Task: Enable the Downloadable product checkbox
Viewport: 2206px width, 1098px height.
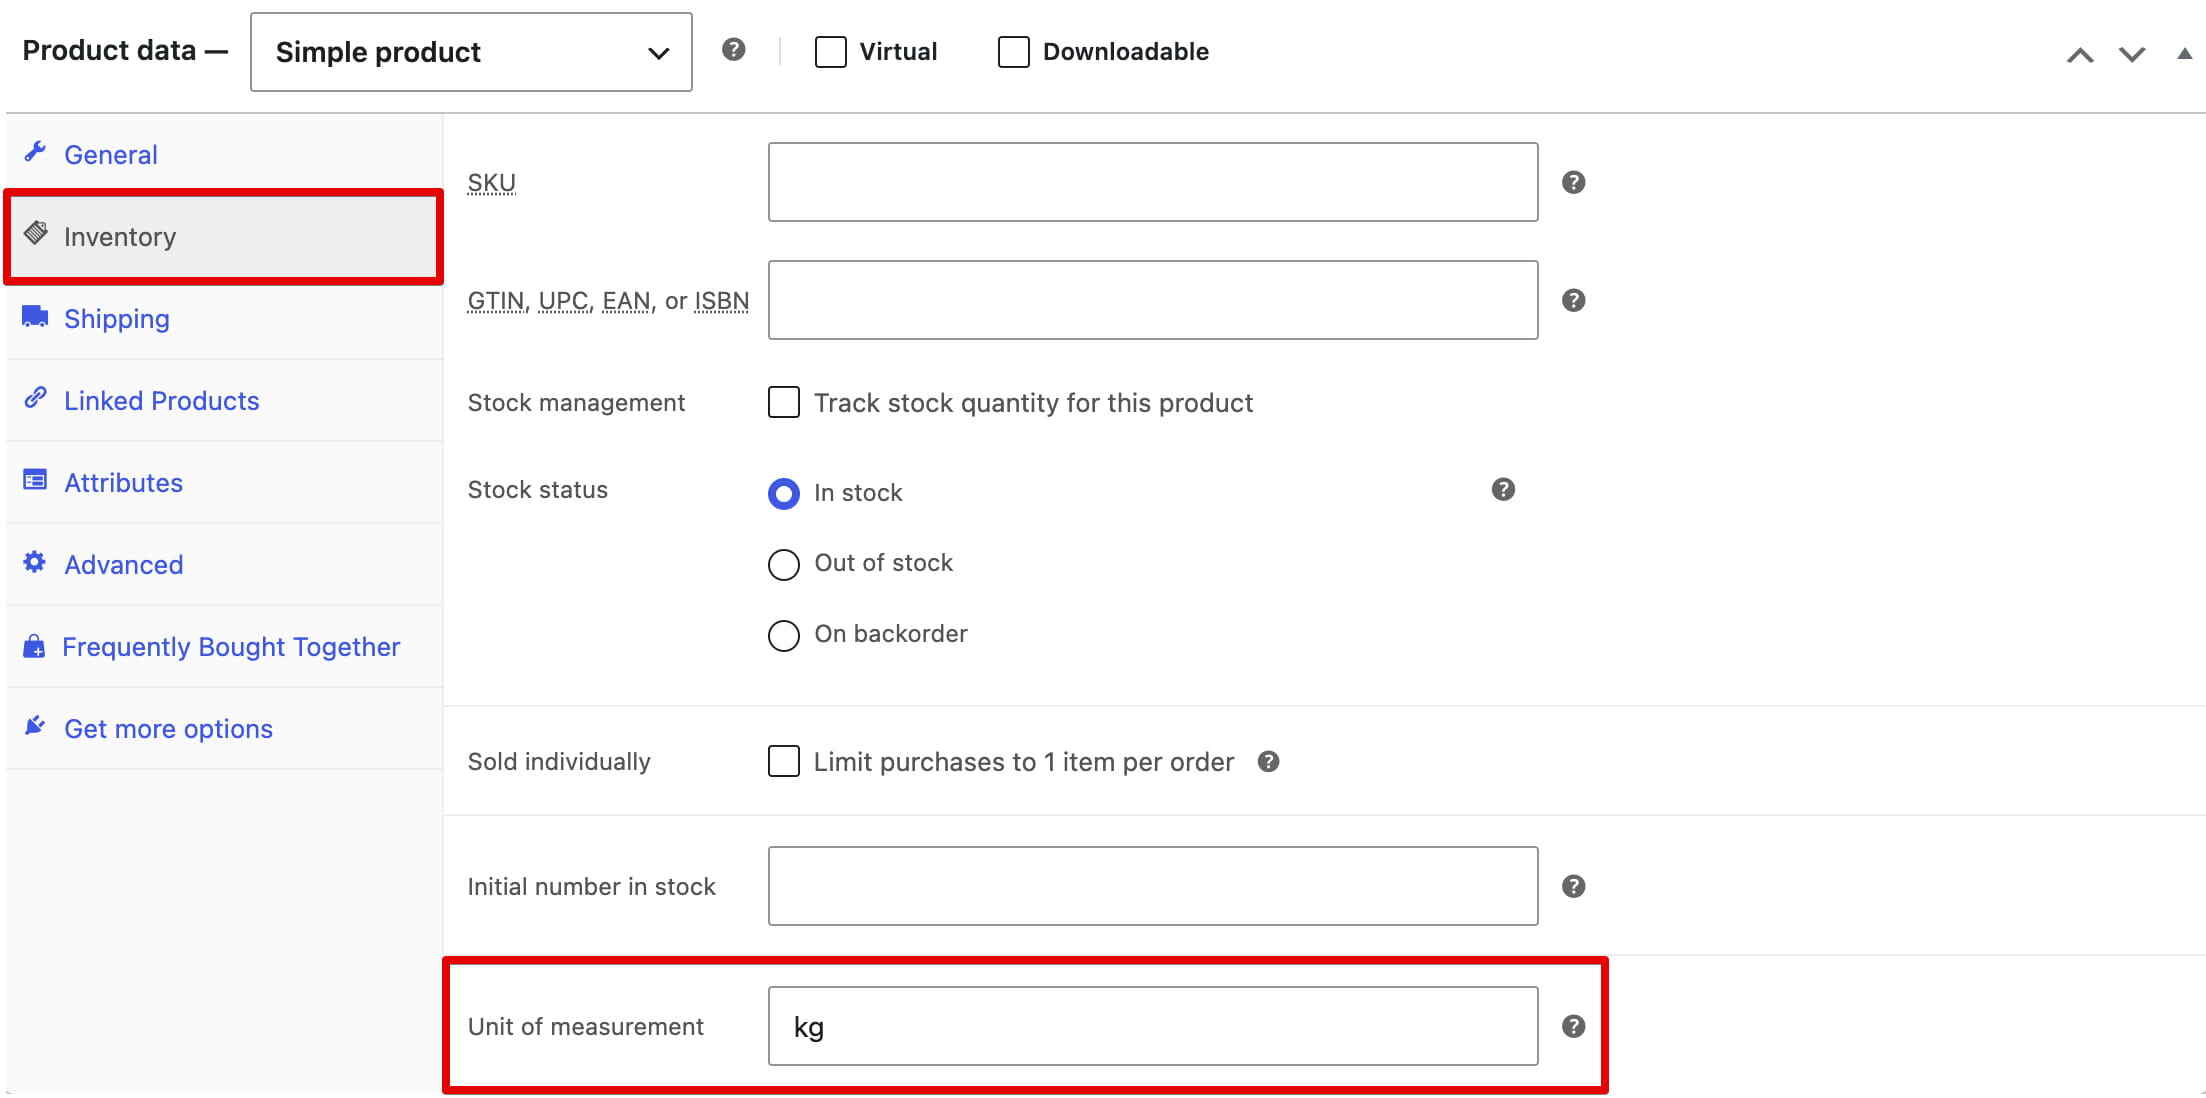Action: [x=1014, y=52]
